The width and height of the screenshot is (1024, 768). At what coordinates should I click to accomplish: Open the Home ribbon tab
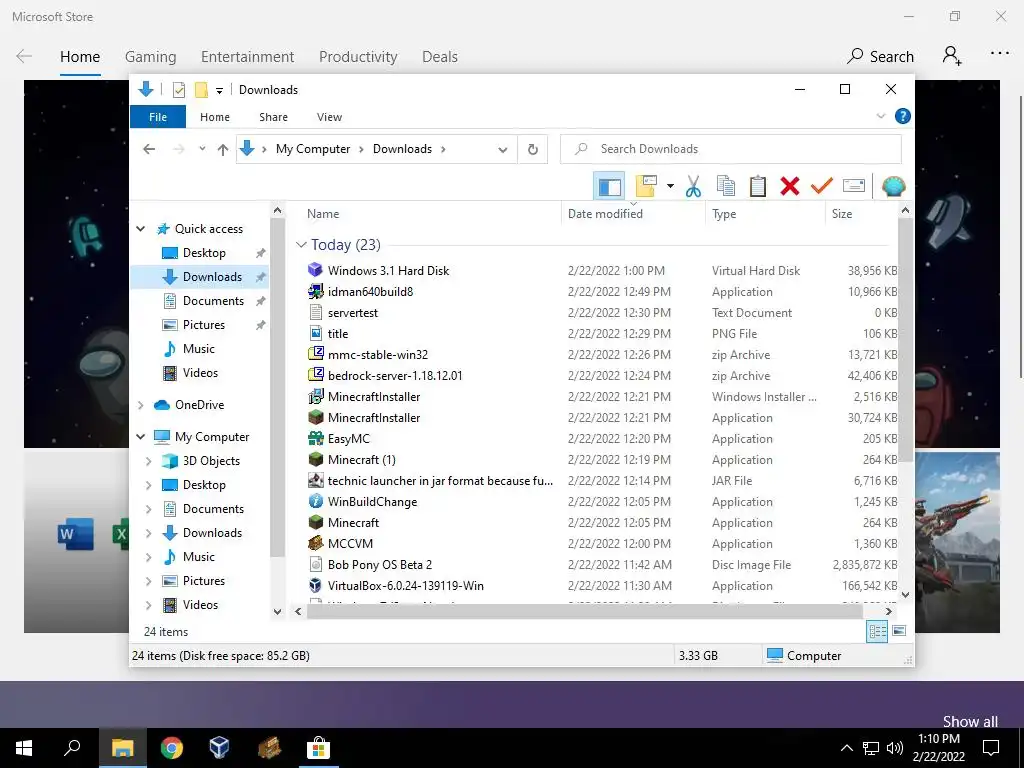click(x=215, y=117)
